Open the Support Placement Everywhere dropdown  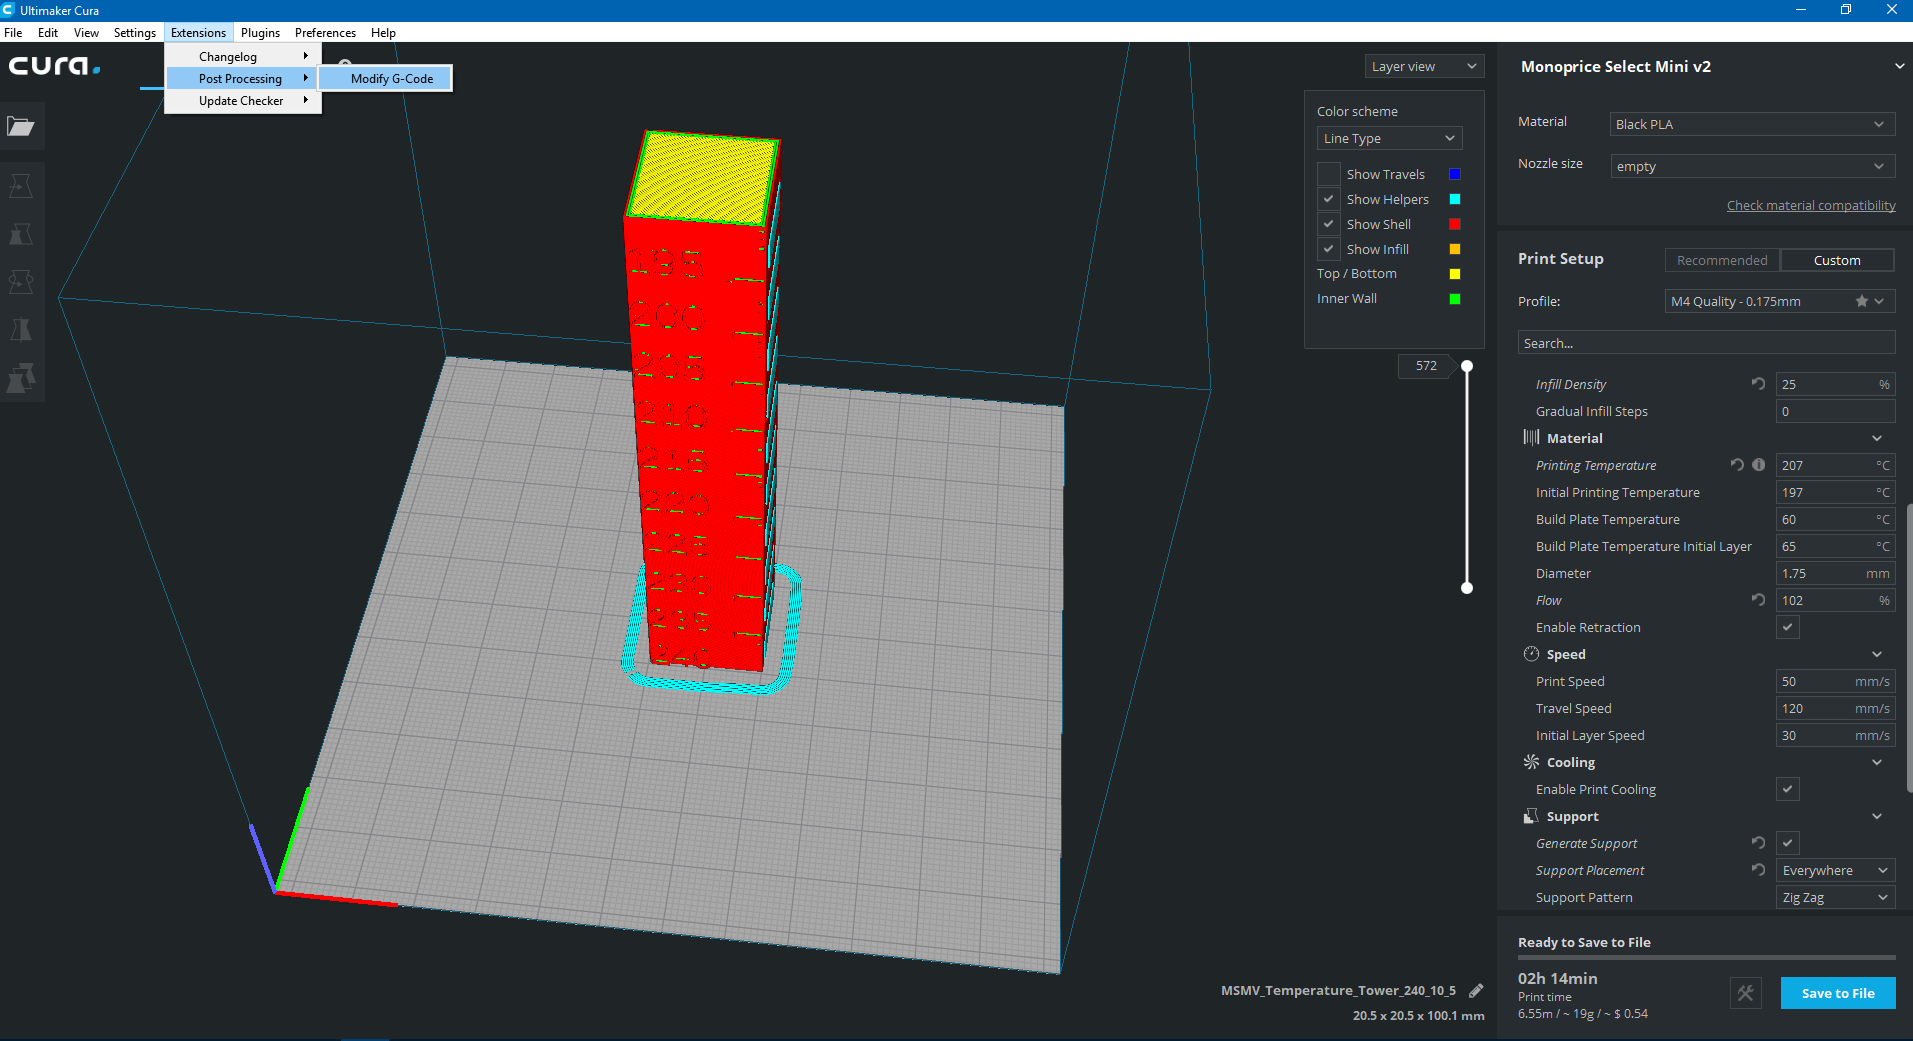1835,870
